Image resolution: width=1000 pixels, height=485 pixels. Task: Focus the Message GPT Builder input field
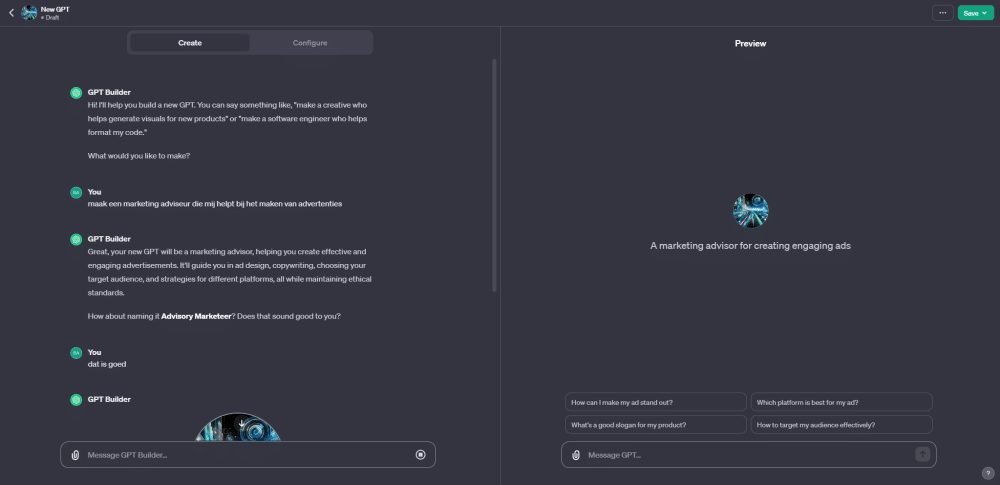coord(249,455)
